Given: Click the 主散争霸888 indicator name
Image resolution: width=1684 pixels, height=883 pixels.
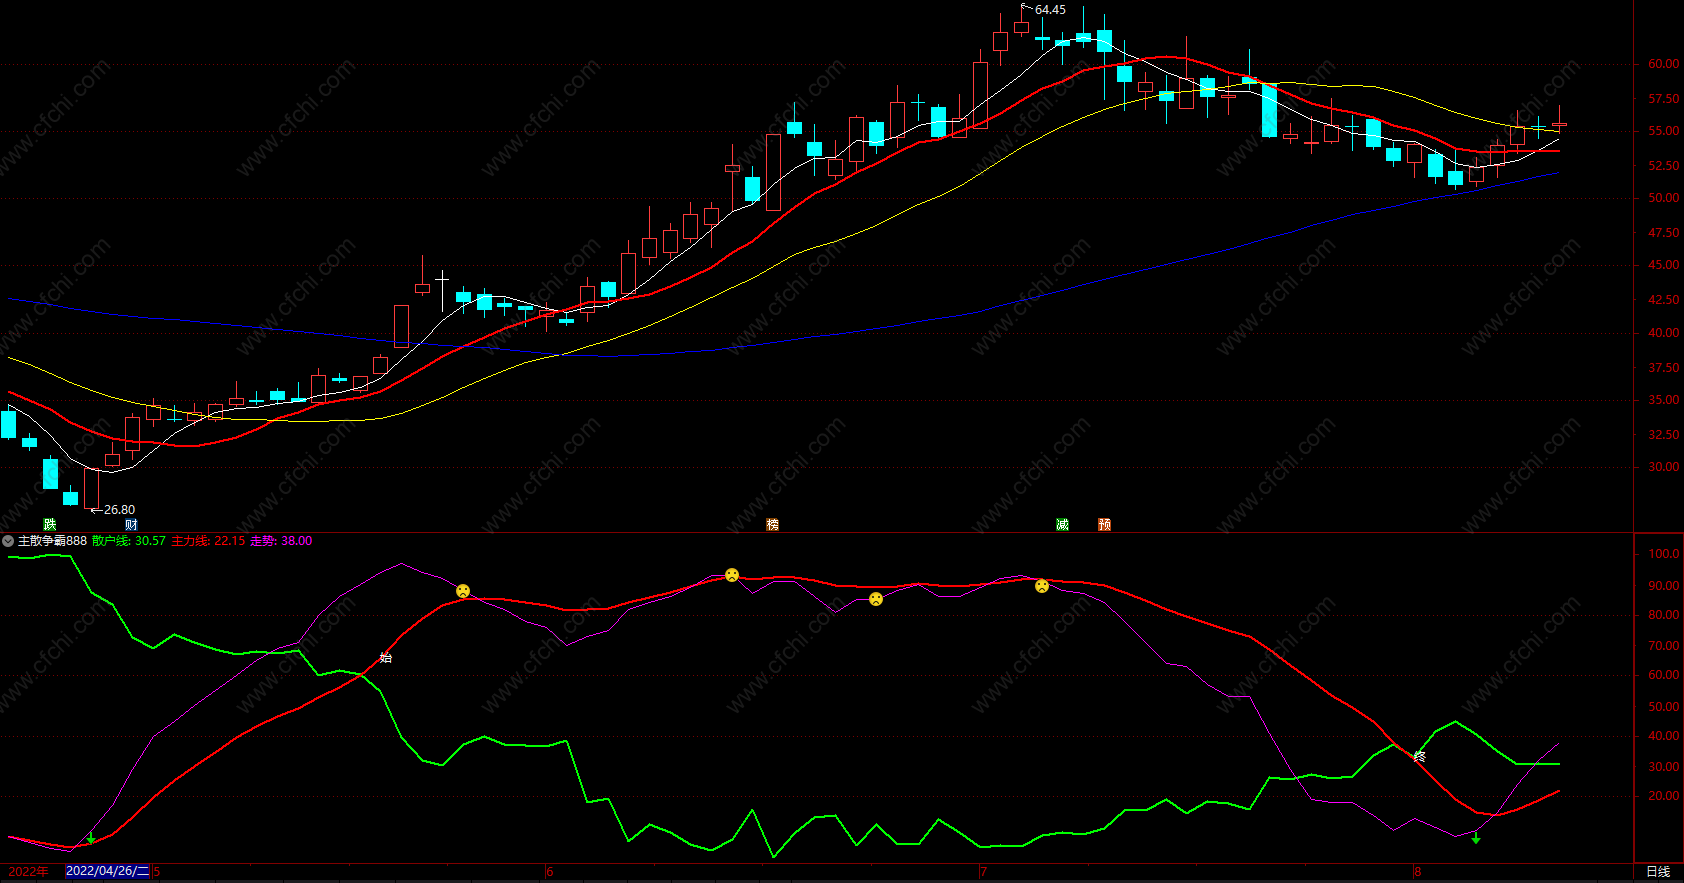Looking at the screenshot, I should pos(52,541).
